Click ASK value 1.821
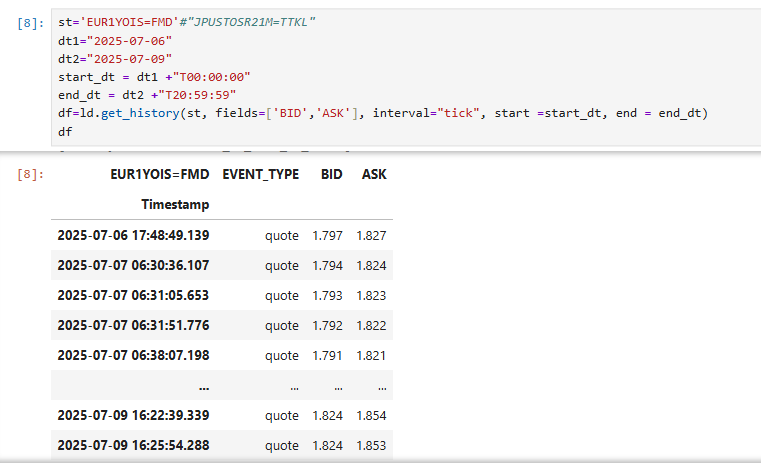 coord(371,355)
